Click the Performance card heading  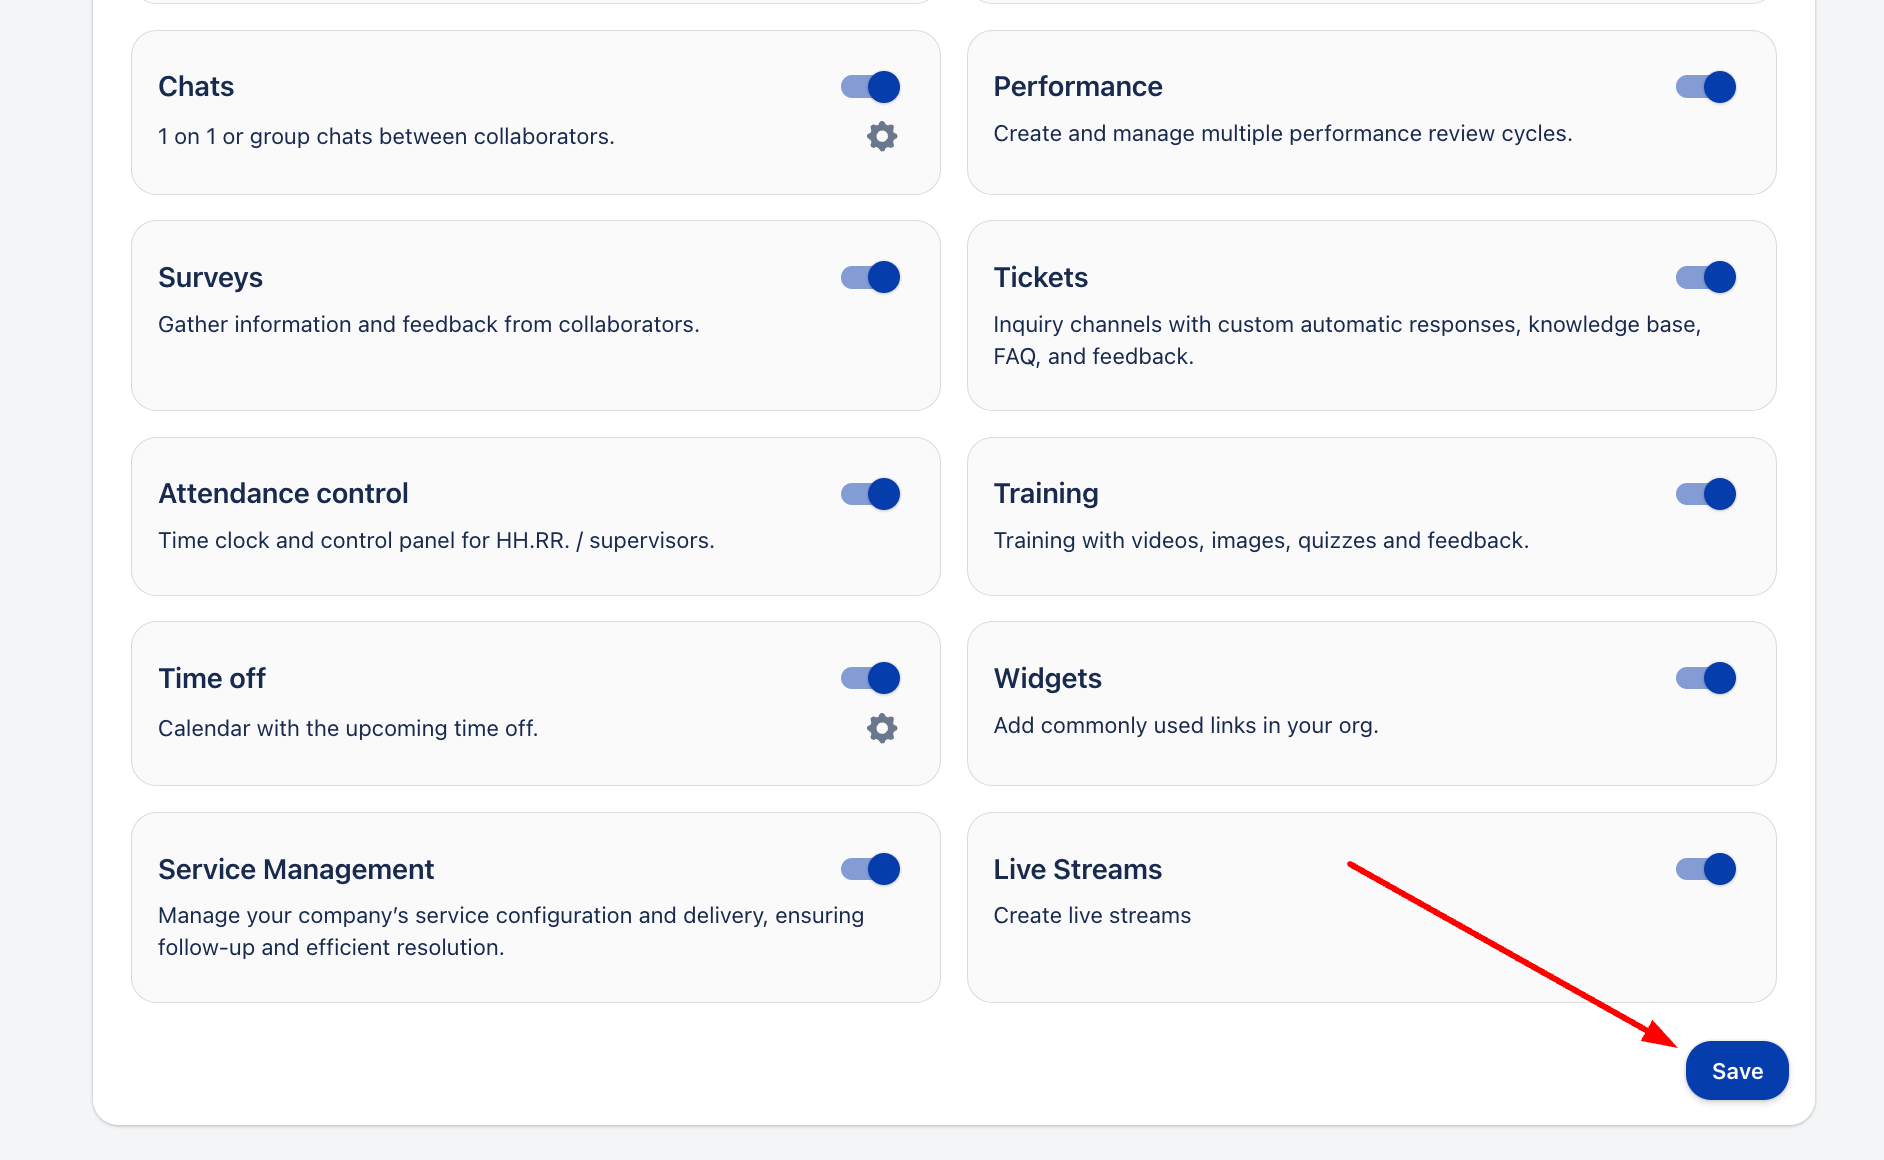(1077, 87)
